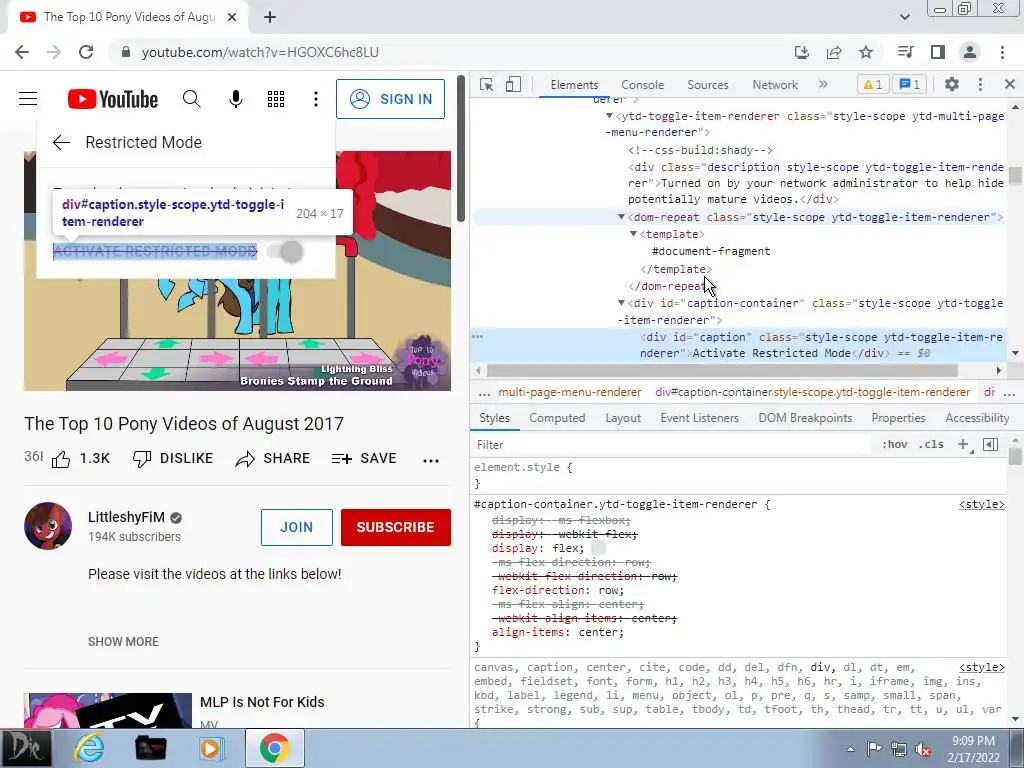Open the Chrome profile avatar
Viewport: 1024px width, 768px height.
(970, 52)
